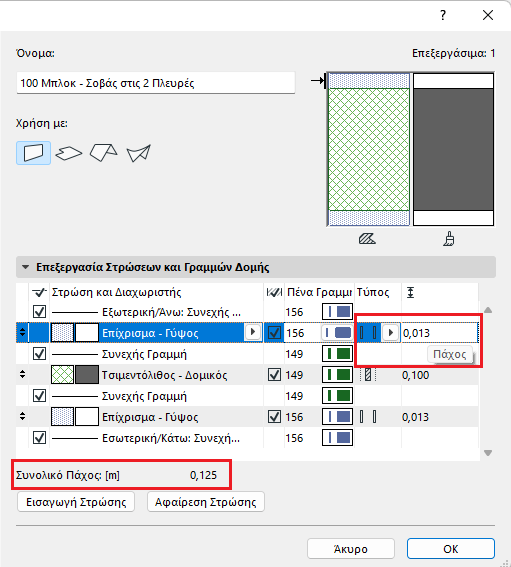Click the core type icon for Τσιμεντόλιθος - Δομικός
The image size is (511, 567).
click(368, 375)
